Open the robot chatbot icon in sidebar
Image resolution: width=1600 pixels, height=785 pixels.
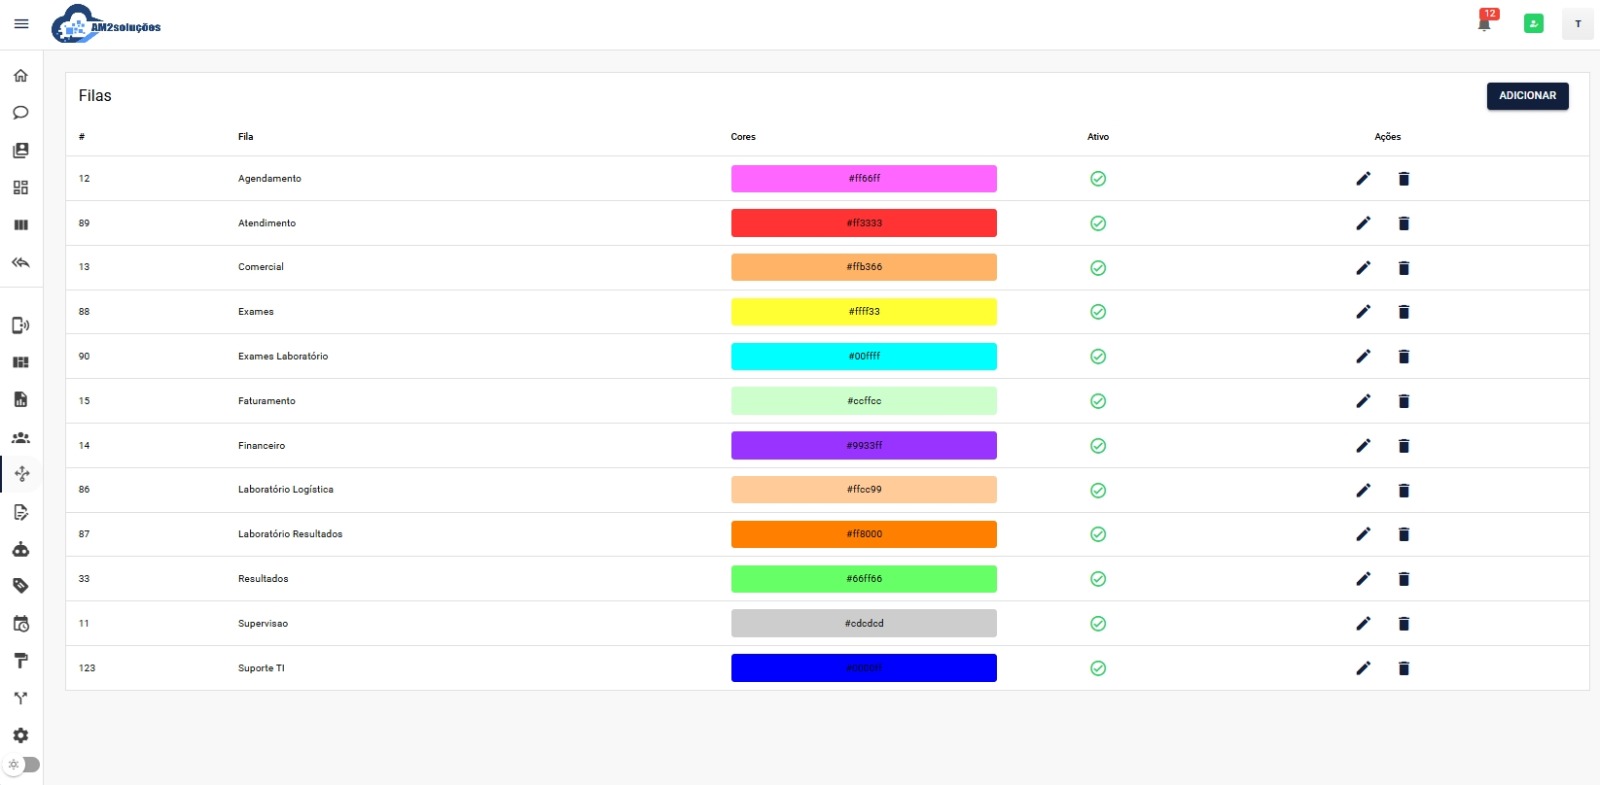[x=21, y=549]
